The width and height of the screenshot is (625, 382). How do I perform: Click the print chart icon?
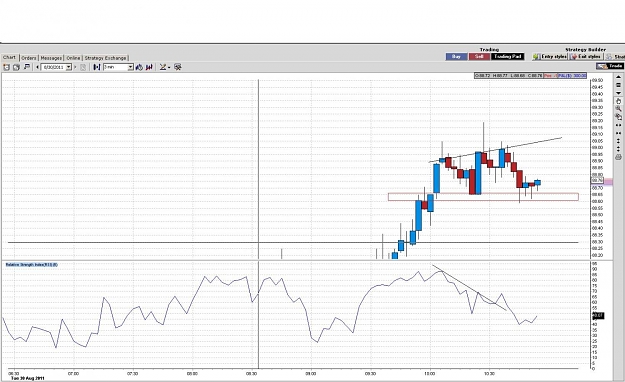point(618,157)
